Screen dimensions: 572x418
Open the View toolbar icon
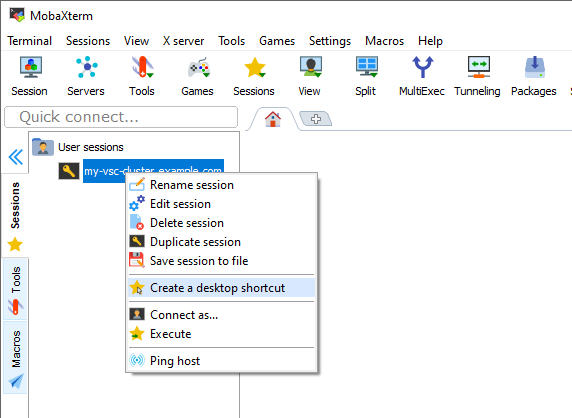point(310,67)
